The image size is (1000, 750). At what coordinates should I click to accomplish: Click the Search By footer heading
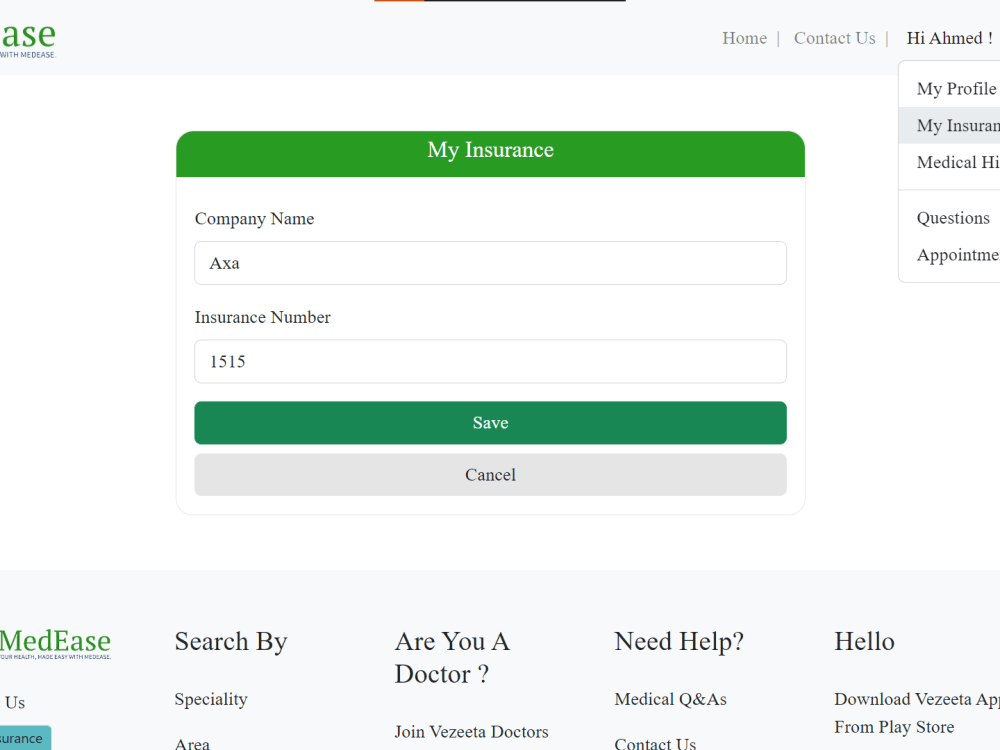(x=231, y=642)
